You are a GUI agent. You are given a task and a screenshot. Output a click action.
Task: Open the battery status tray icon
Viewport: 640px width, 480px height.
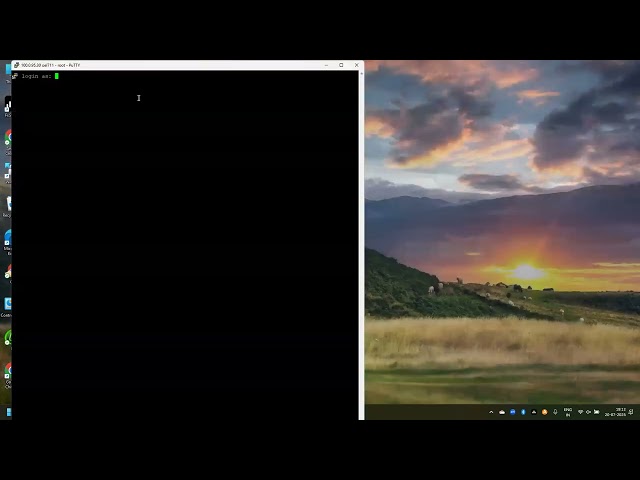[x=596, y=412]
